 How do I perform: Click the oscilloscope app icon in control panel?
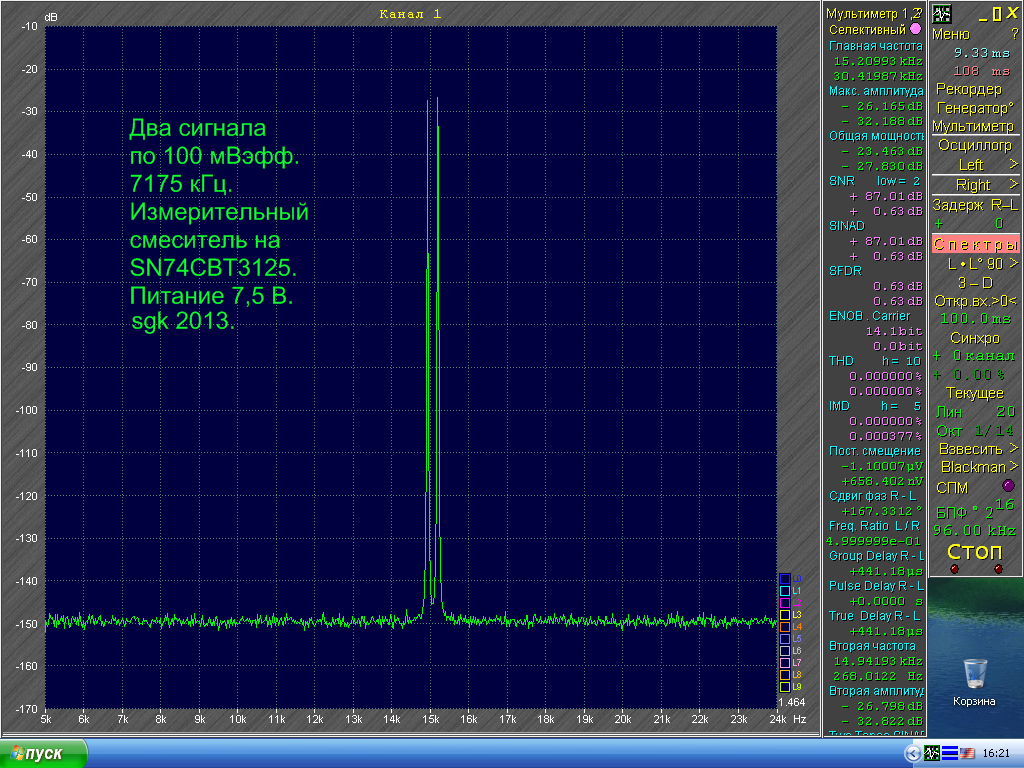point(941,14)
